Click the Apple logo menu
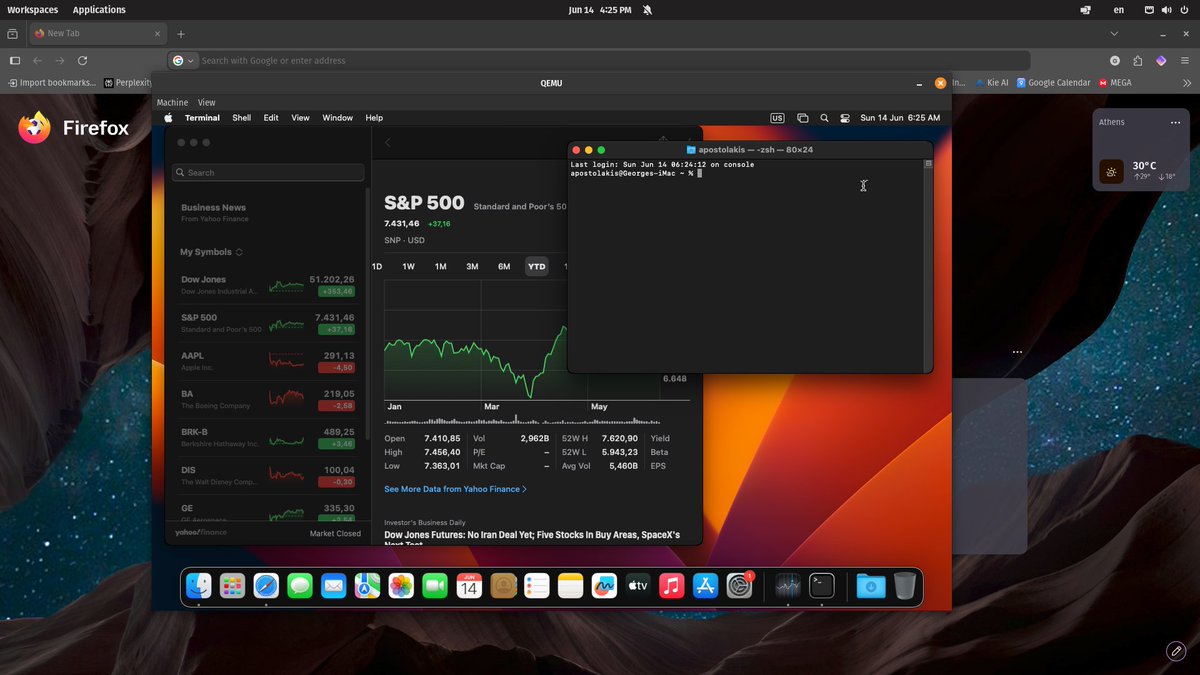The height and width of the screenshot is (675, 1200). click(168, 118)
